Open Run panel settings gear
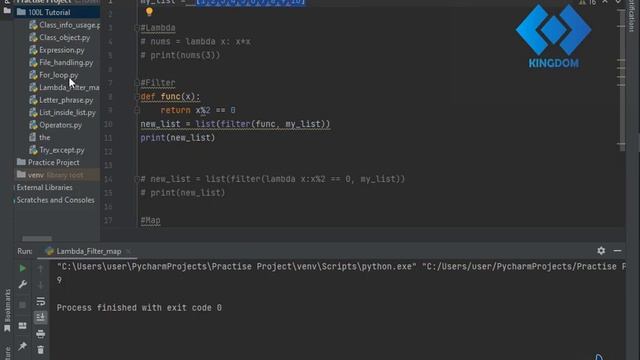 point(601,251)
